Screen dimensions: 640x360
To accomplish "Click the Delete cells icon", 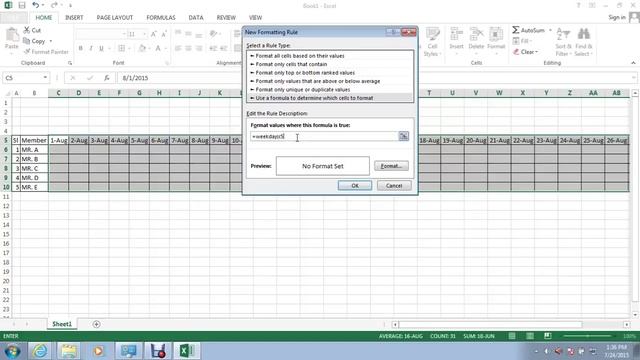I will click(476, 39).
